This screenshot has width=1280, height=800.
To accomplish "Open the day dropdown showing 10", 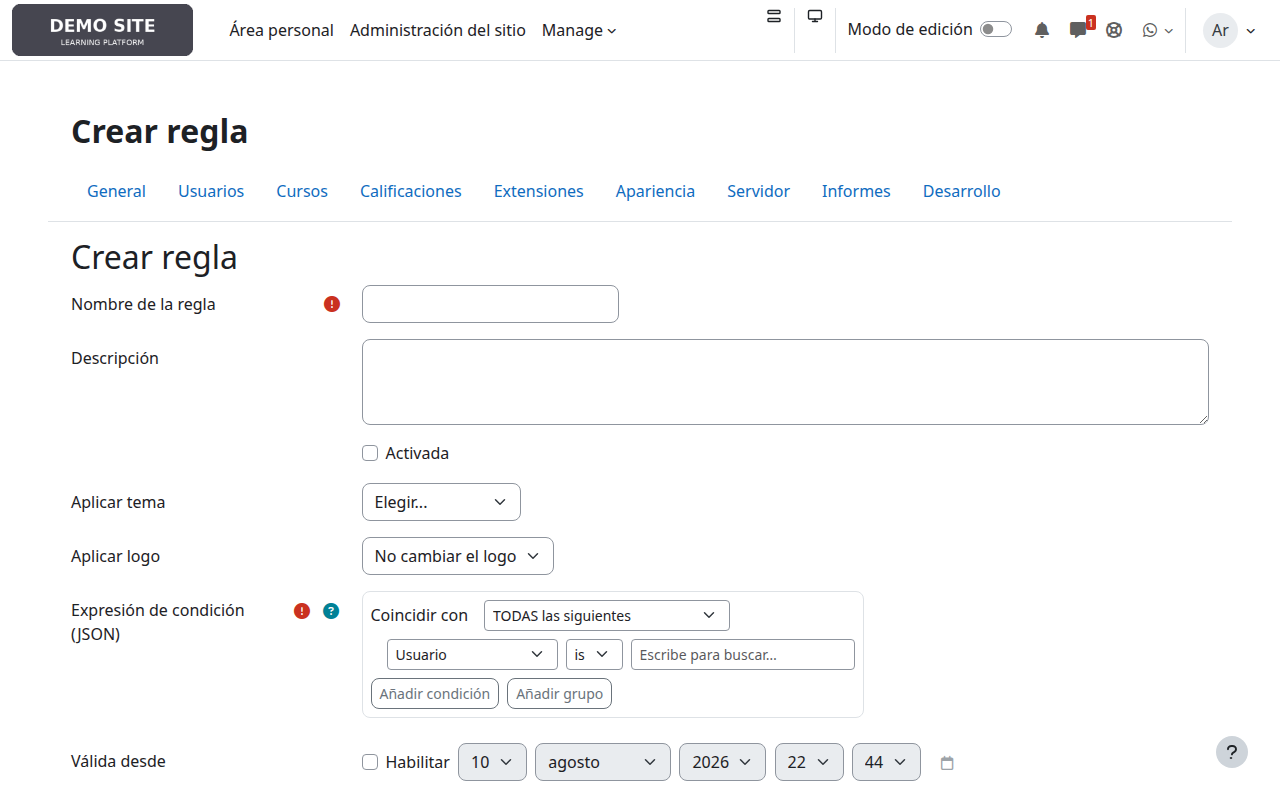I will pos(492,762).
